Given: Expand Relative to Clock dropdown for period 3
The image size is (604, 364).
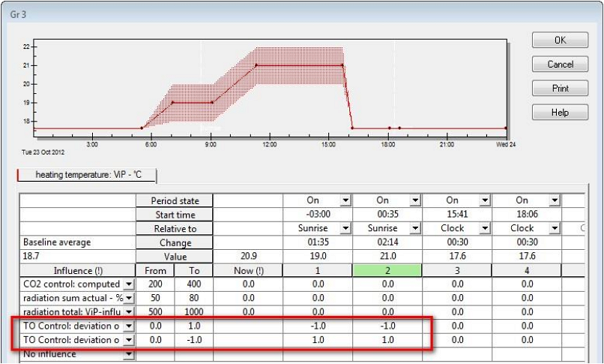Looking at the screenshot, I should coord(485,228).
